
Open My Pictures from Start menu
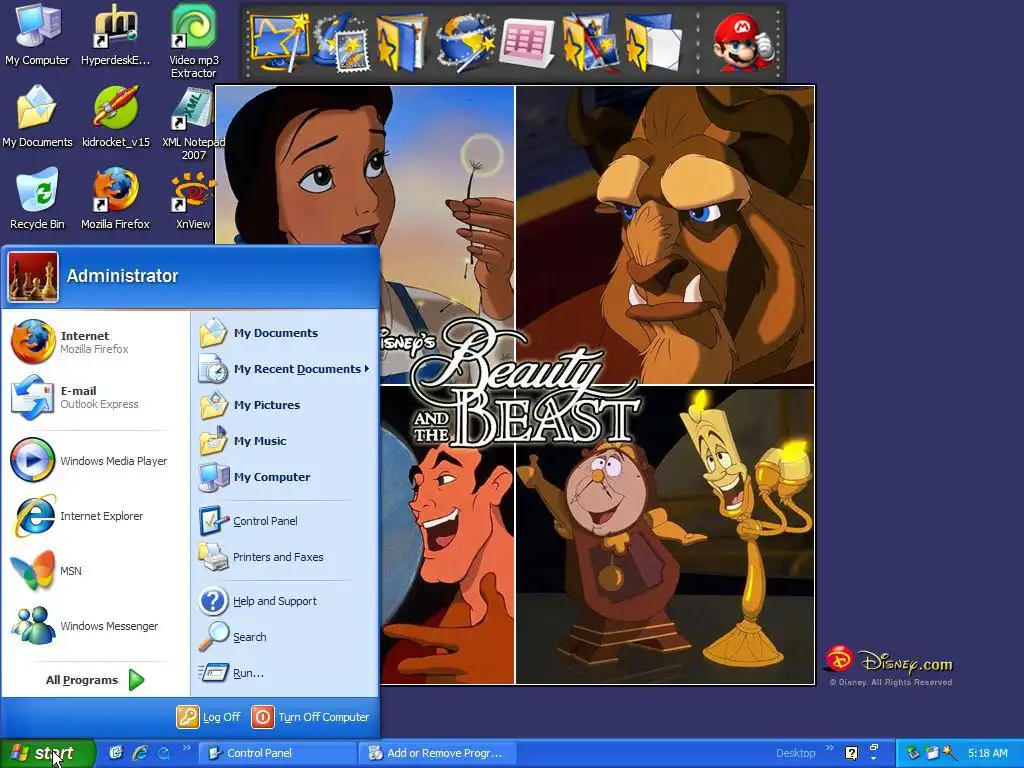coord(284,405)
